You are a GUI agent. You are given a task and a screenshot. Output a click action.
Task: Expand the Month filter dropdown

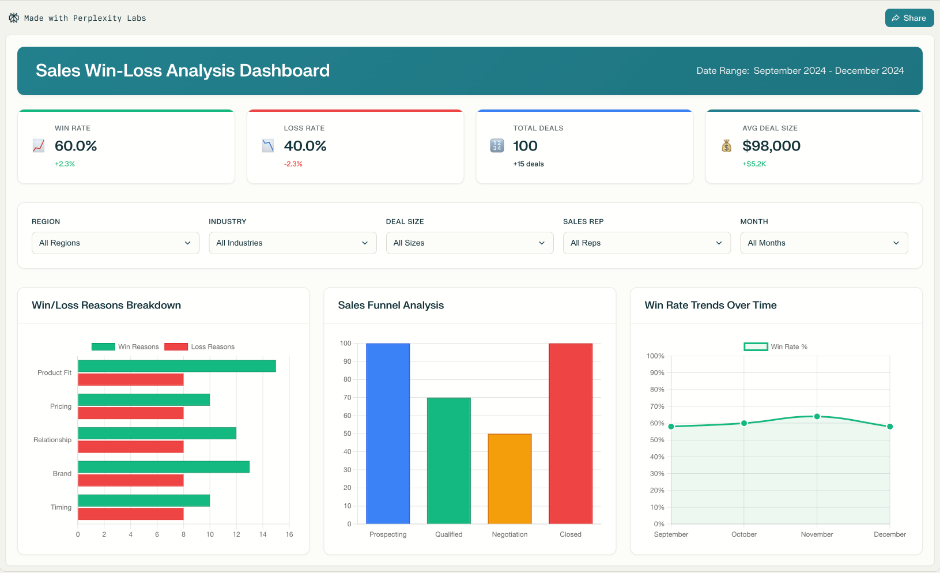tap(823, 243)
